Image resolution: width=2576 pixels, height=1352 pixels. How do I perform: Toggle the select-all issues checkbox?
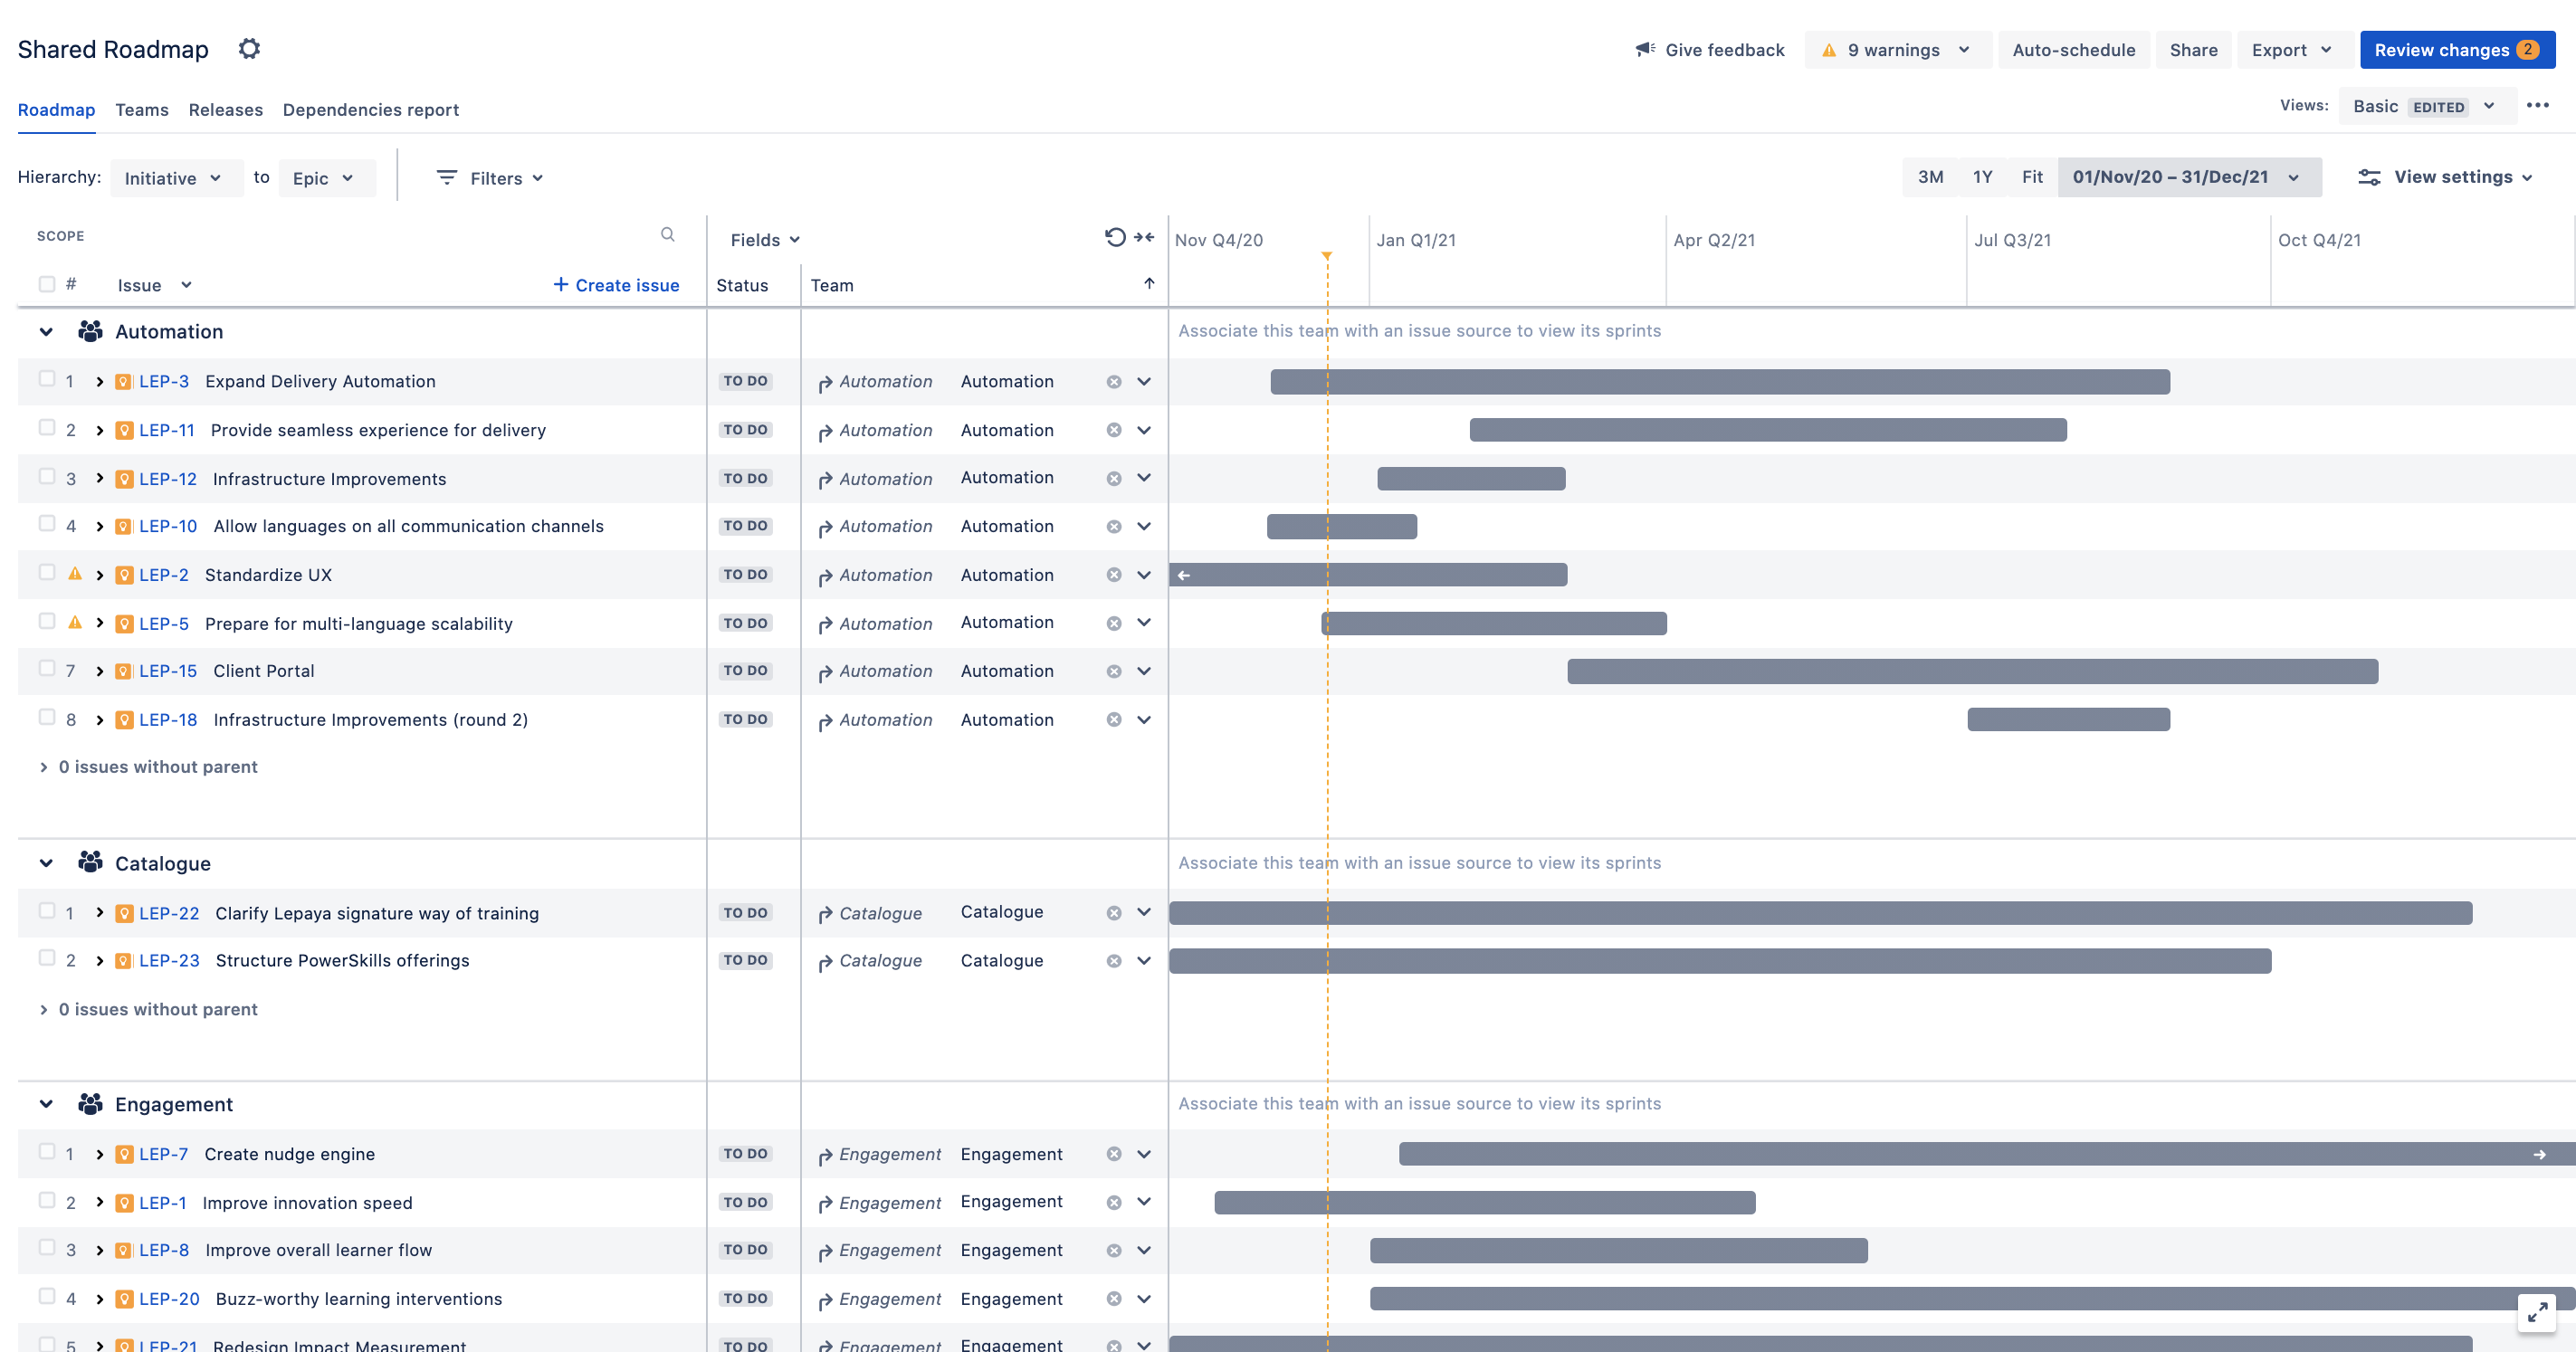tap(47, 284)
